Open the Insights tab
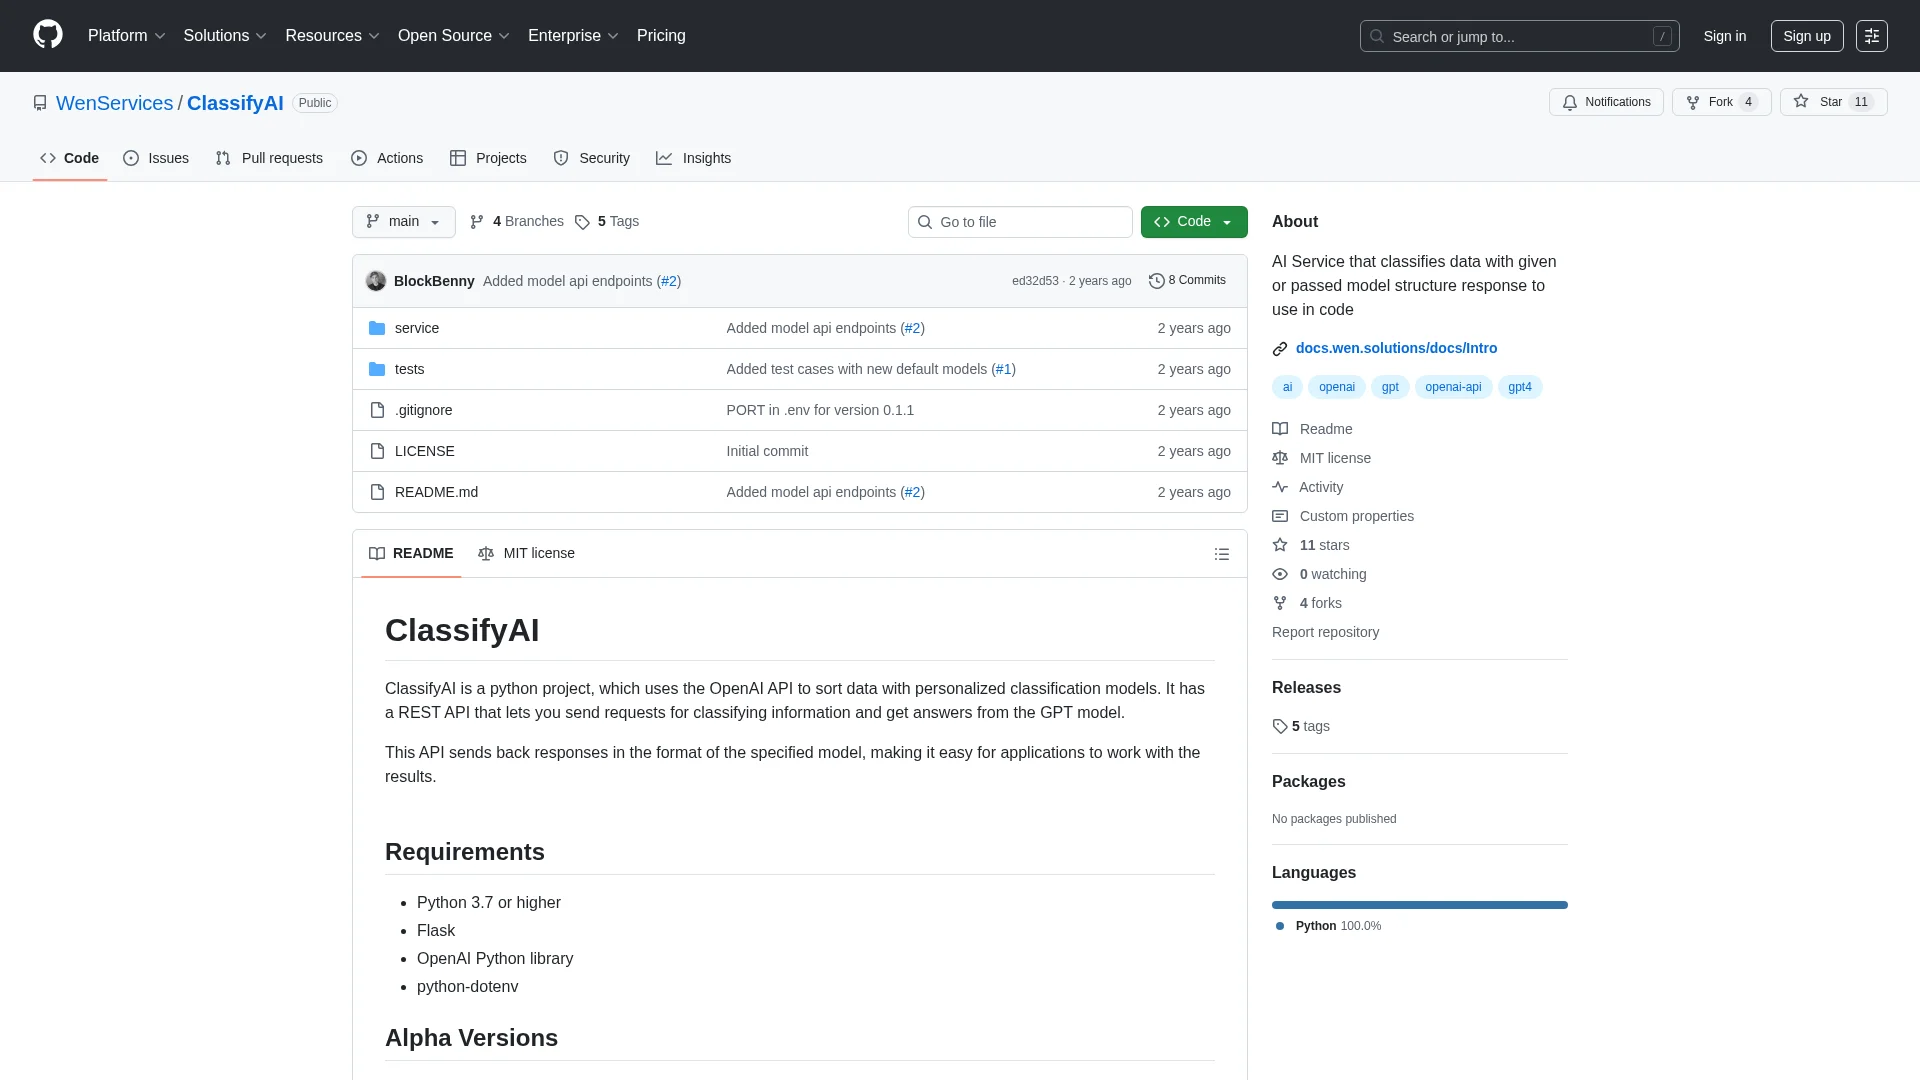1920x1080 pixels. click(694, 158)
